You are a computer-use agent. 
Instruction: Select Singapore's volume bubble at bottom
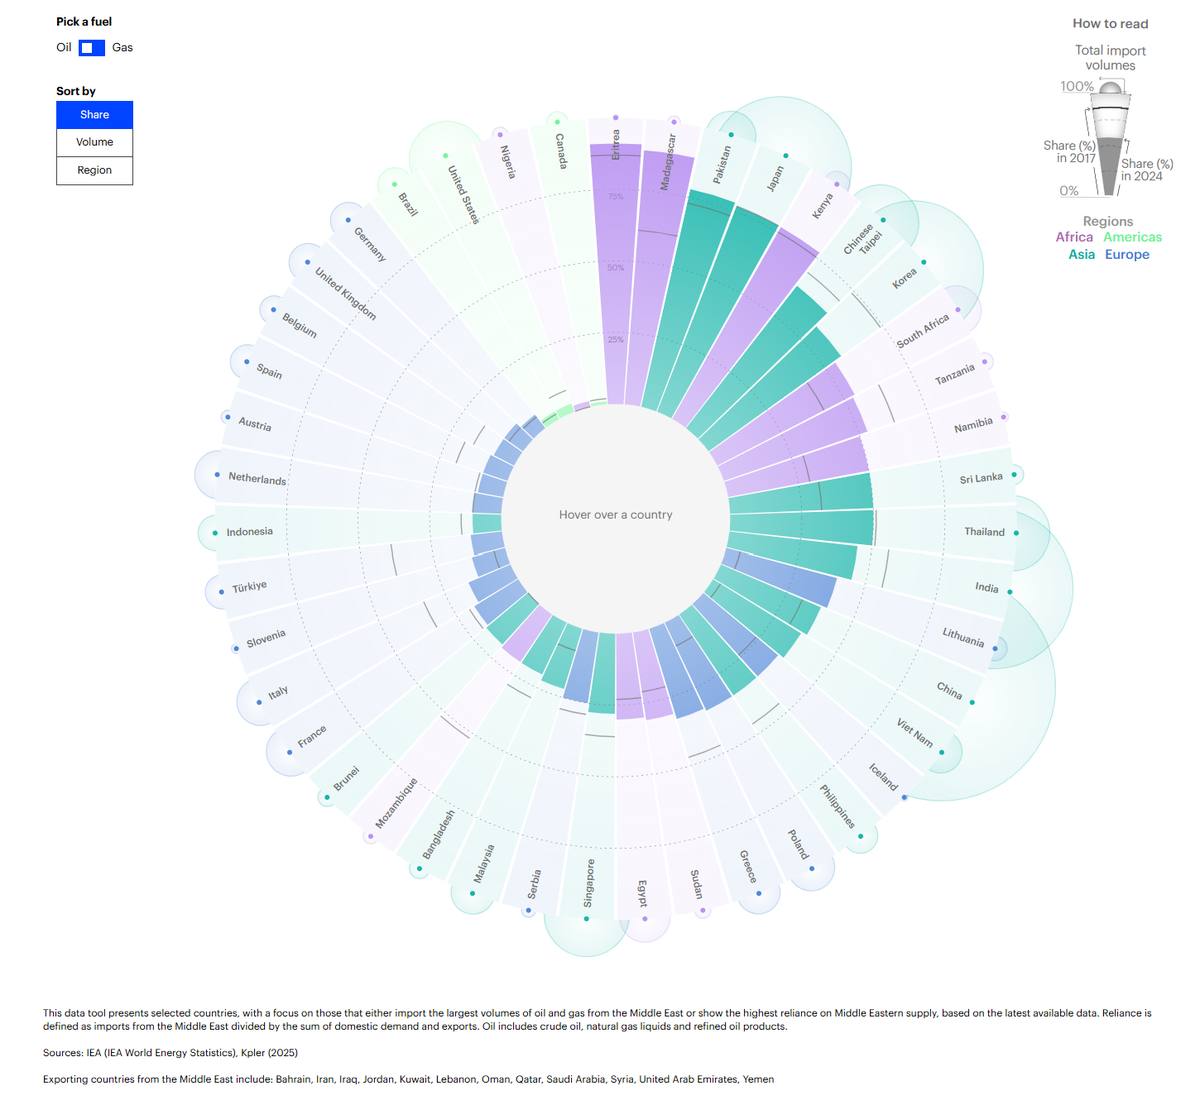[587, 915]
